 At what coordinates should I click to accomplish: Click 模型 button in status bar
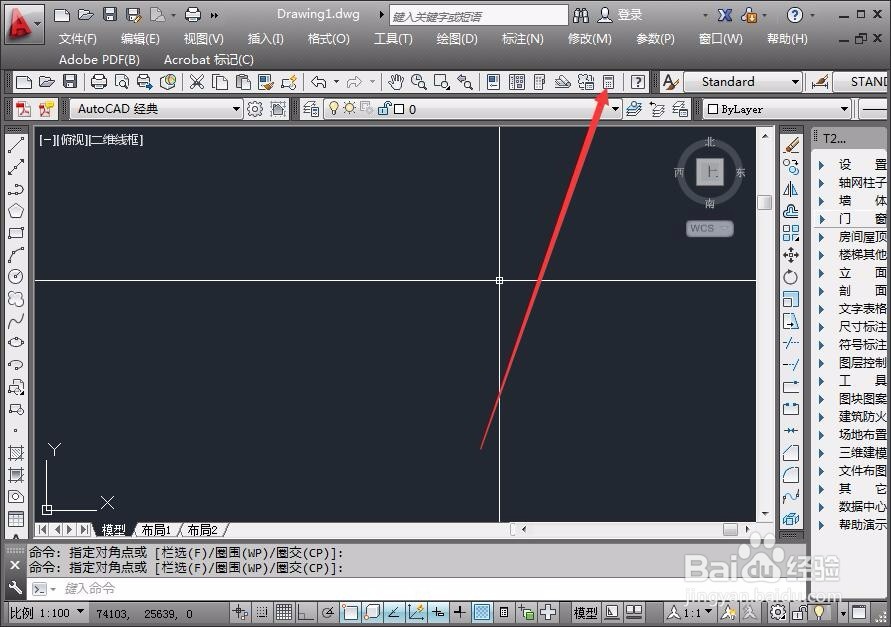click(x=585, y=613)
